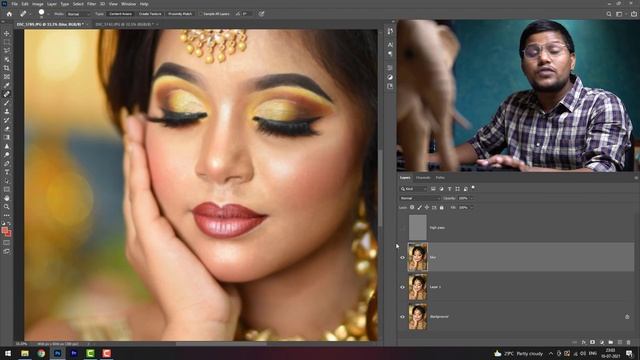Filter layers by pixel layer icon

tap(433, 189)
